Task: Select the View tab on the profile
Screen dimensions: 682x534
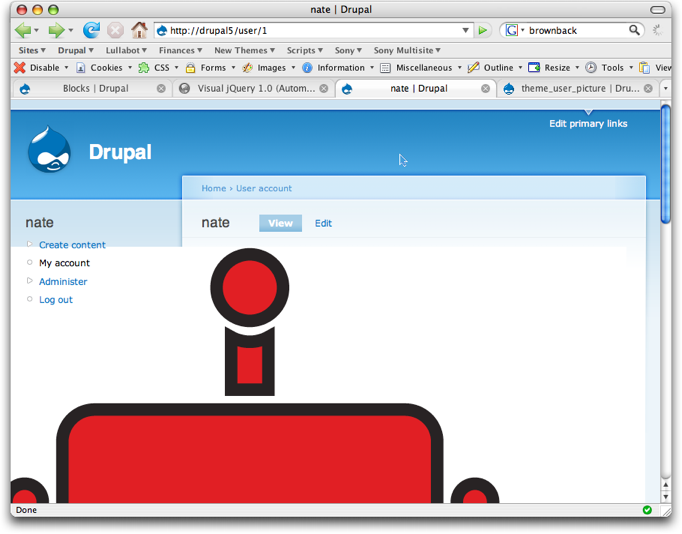Action: pos(281,223)
